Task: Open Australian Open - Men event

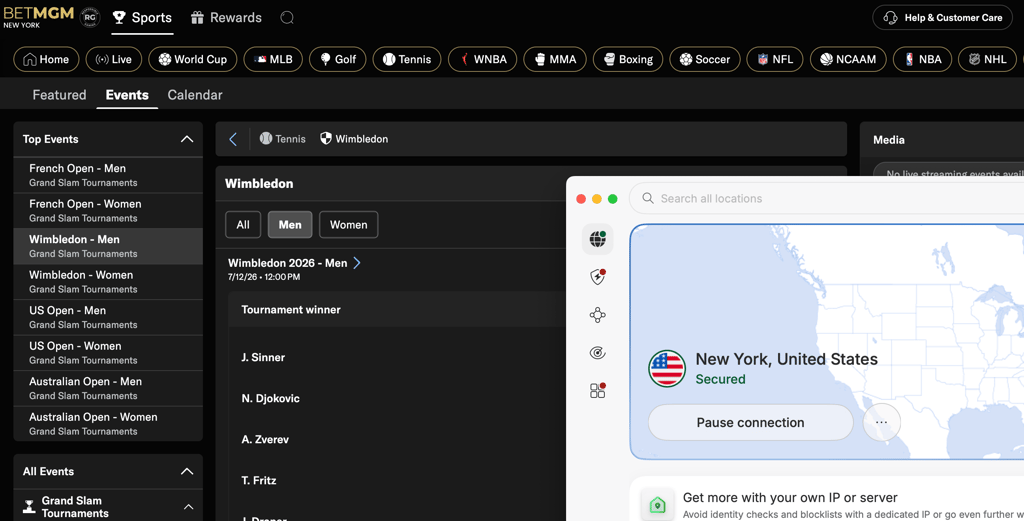Action: [108, 388]
